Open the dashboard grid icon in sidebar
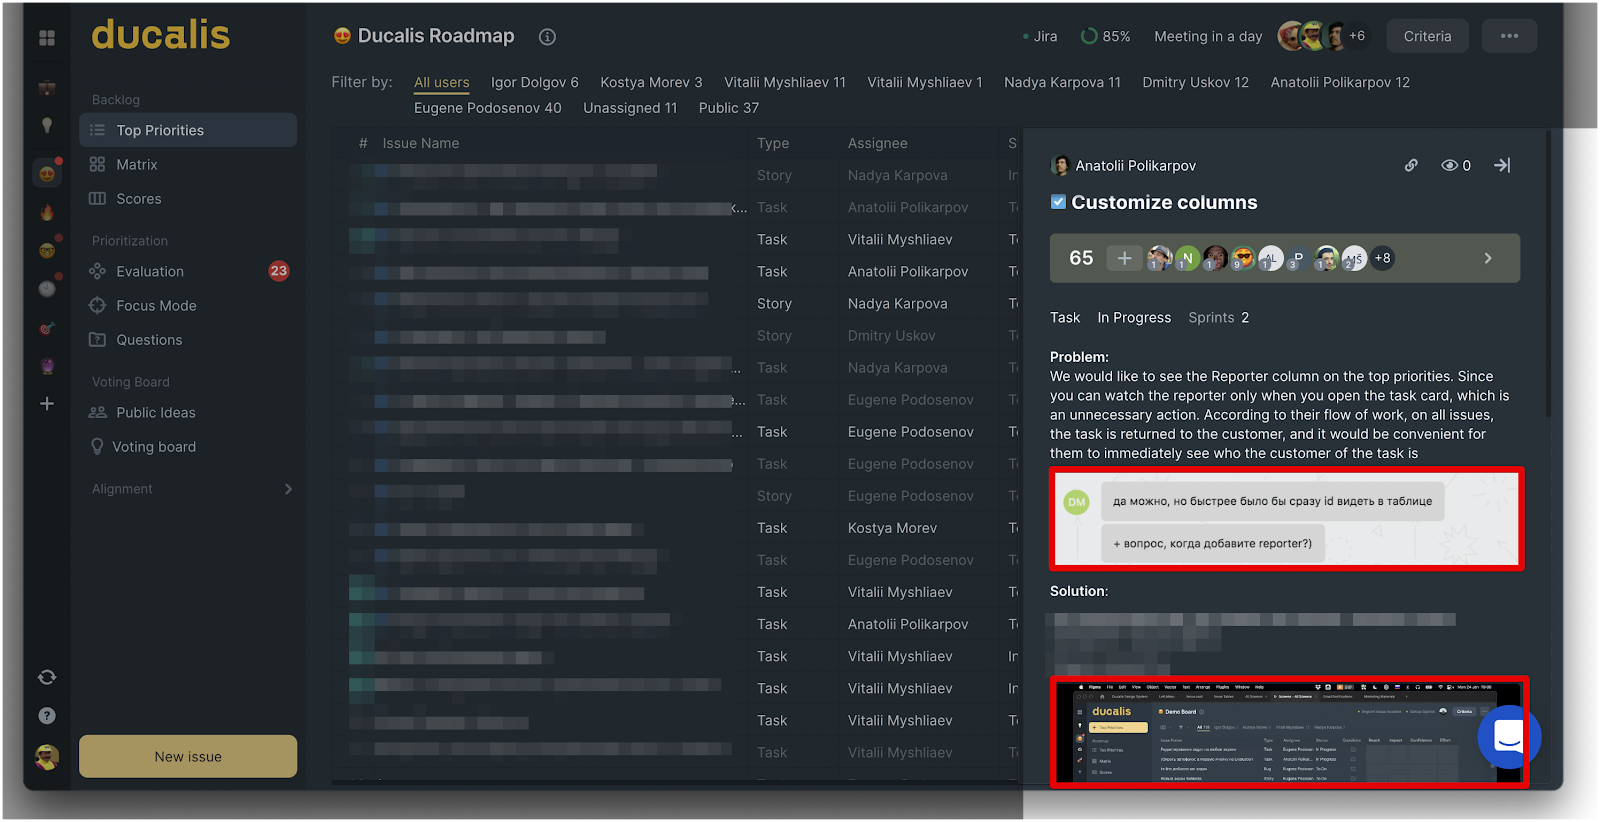Viewport: 1600px width, 822px height. click(47, 38)
